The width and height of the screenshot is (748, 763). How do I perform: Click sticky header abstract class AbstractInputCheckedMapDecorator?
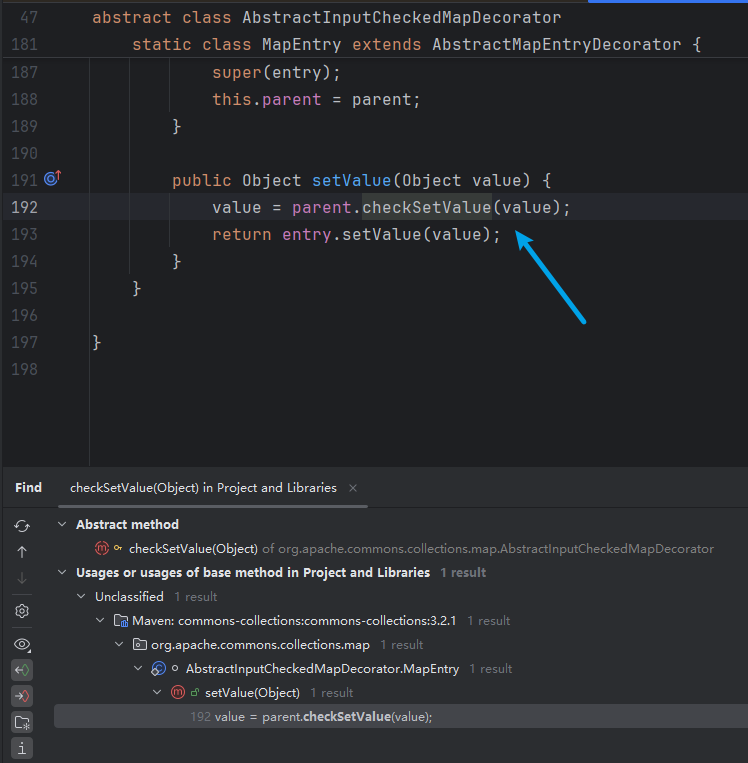tap(327, 18)
